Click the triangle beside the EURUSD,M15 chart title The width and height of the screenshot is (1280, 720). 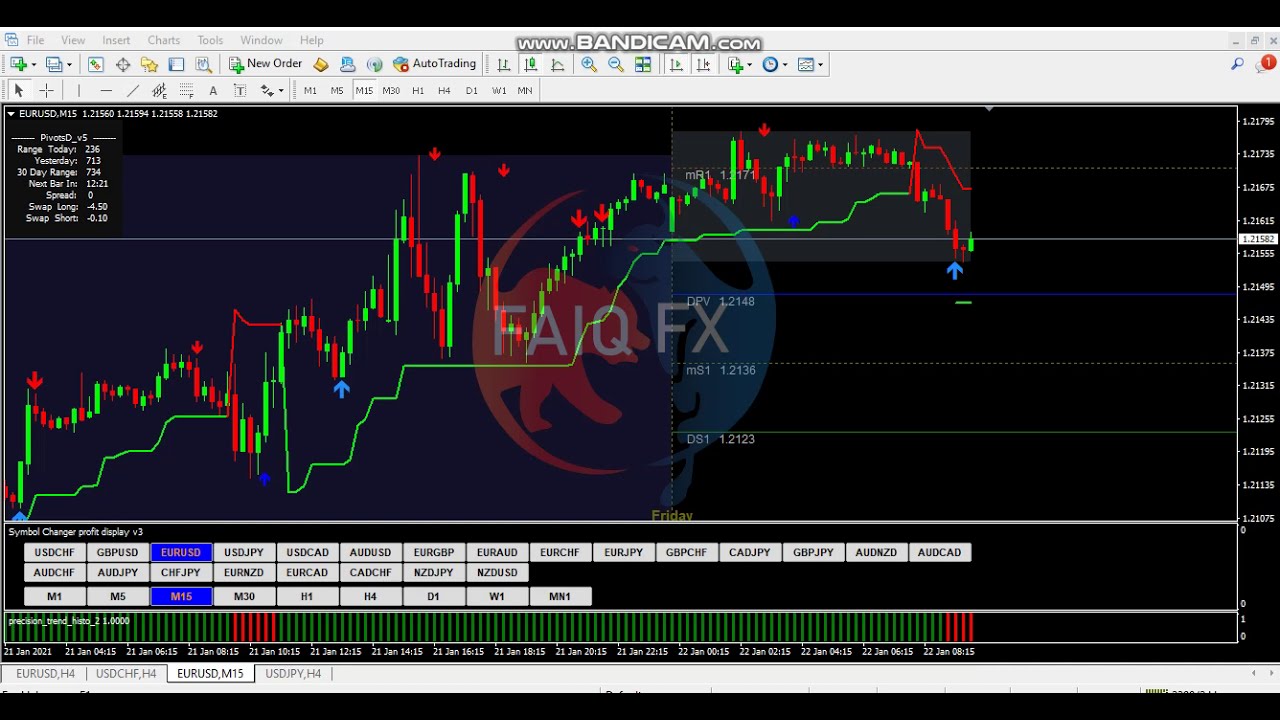pyautogui.click(x=11, y=114)
